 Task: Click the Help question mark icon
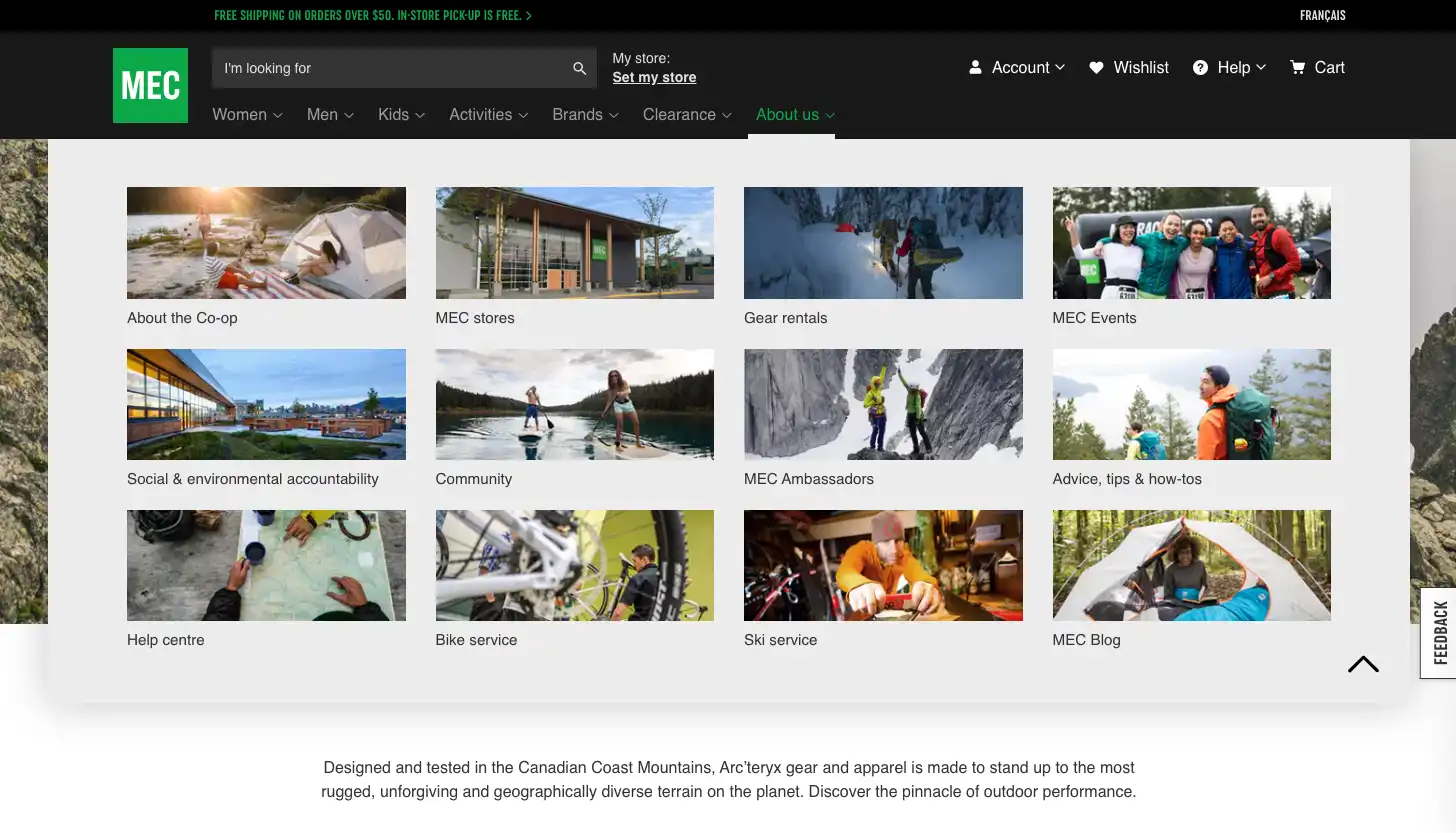click(x=1200, y=67)
